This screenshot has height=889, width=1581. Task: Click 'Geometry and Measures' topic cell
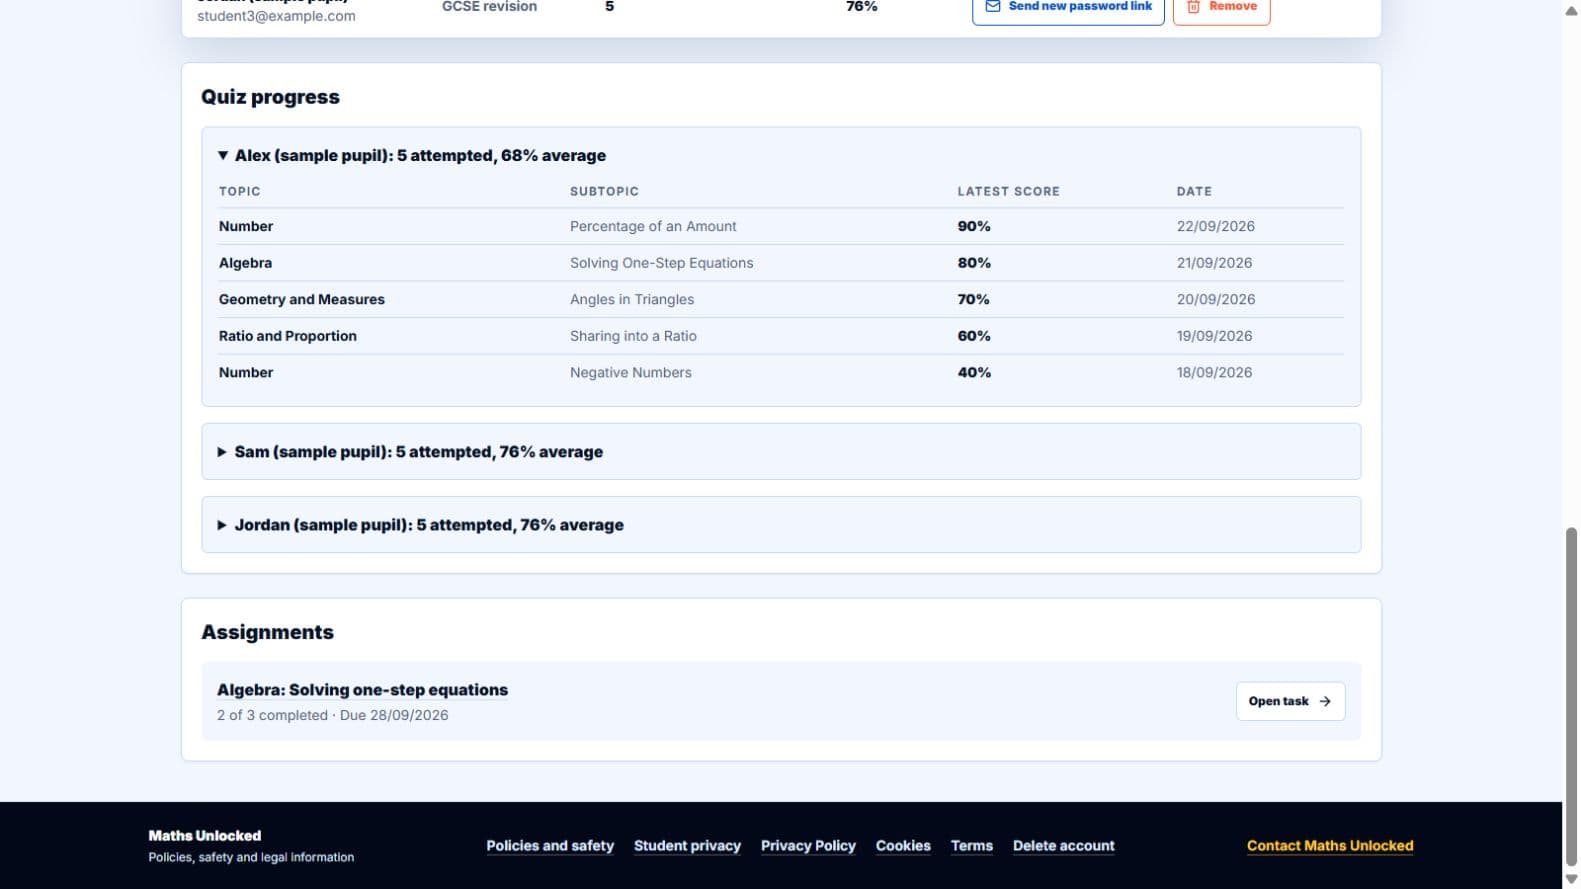tap(302, 299)
